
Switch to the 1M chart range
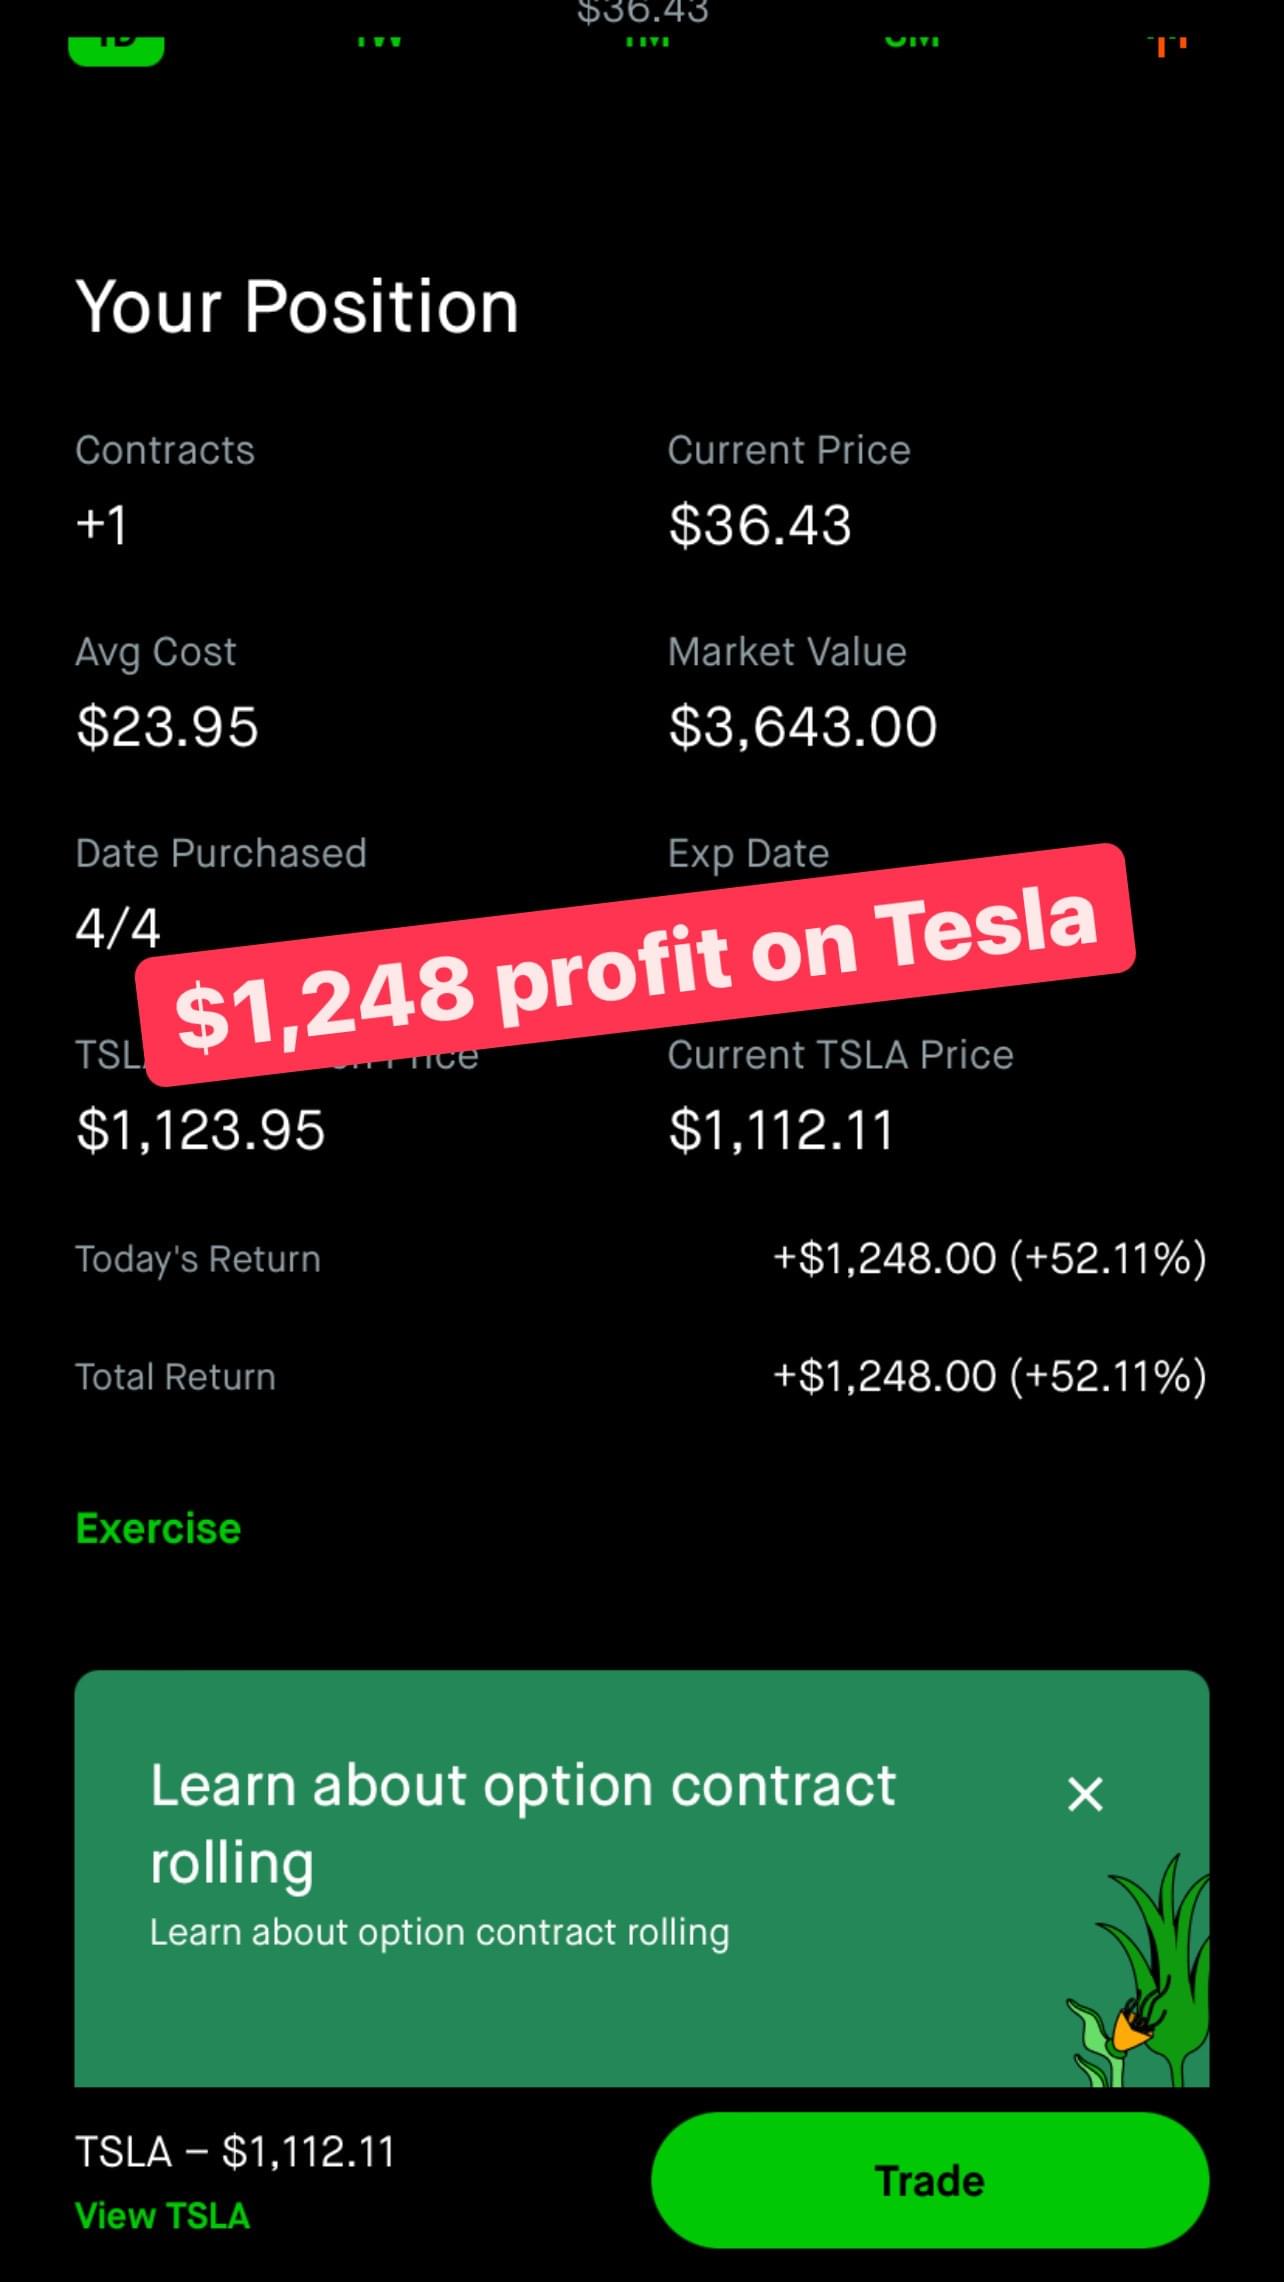coord(646,41)
